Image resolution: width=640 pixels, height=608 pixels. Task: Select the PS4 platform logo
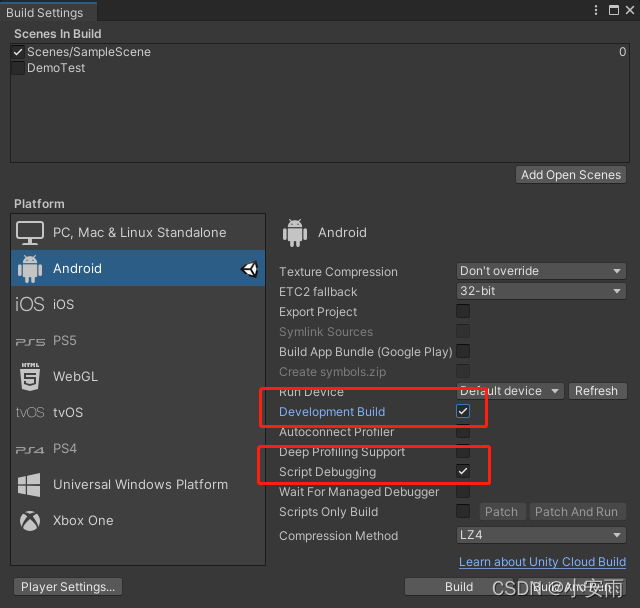30,450
